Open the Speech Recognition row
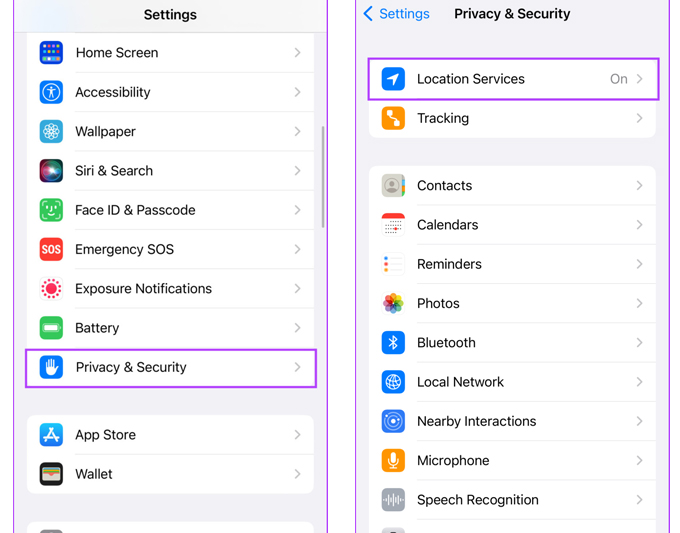 (x=512, y=499)
